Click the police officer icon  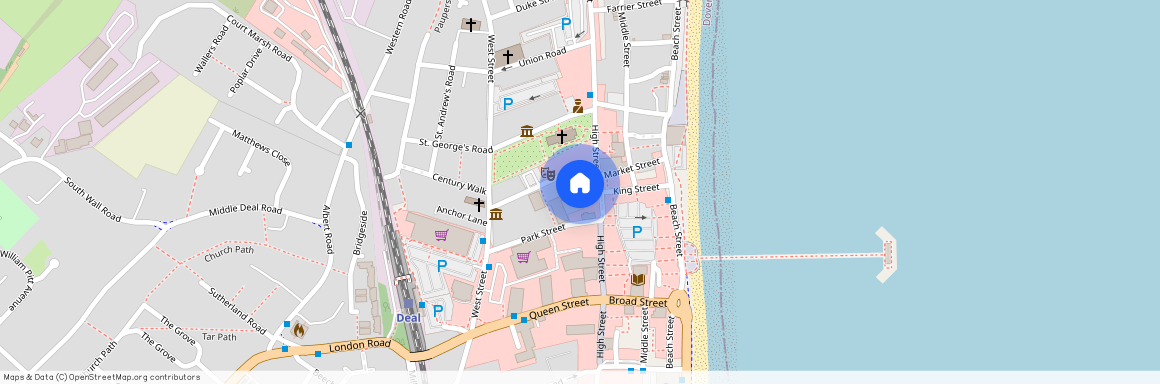578,106
